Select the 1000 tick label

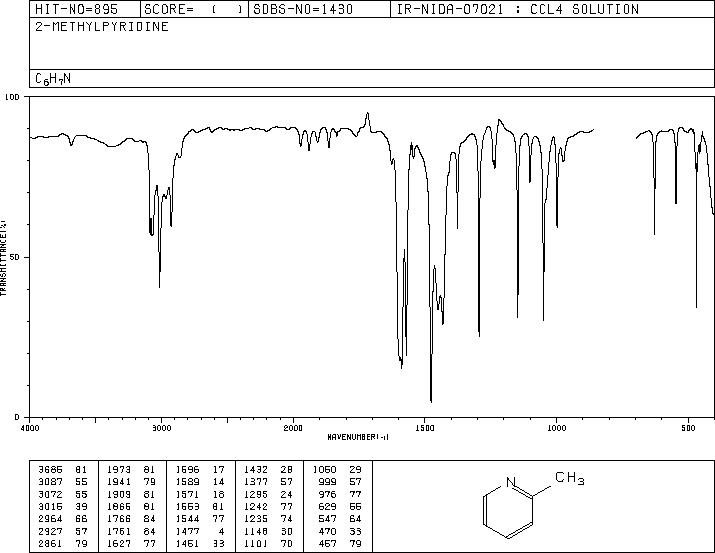(x=556, y=428)
